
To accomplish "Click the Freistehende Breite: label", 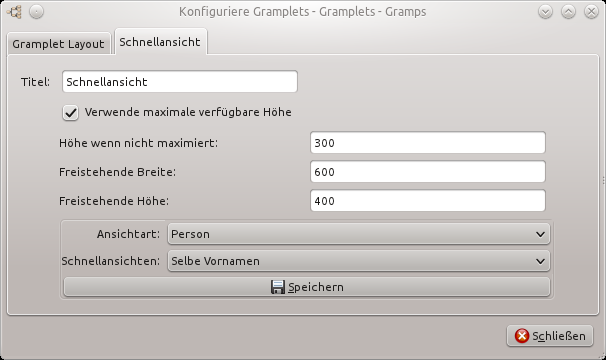I will [117, 172].
